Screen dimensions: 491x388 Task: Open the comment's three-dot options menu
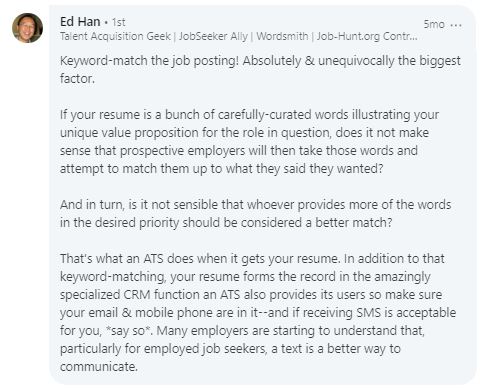click(x=456, y=25)
